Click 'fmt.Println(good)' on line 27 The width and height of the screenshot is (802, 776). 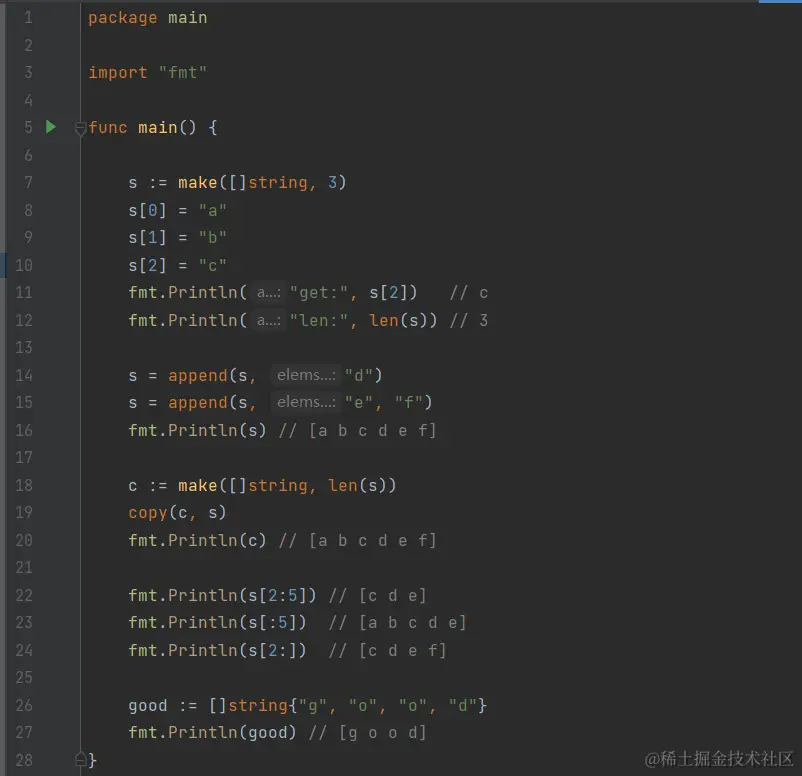212,733
